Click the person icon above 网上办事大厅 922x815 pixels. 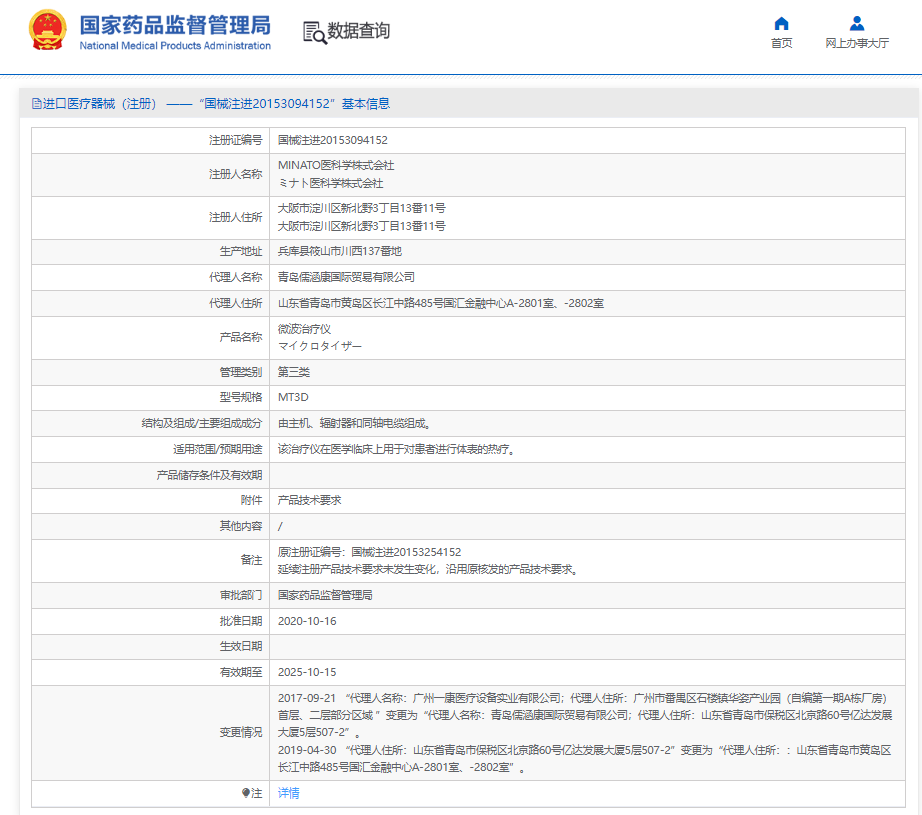[x=856, y=23]
